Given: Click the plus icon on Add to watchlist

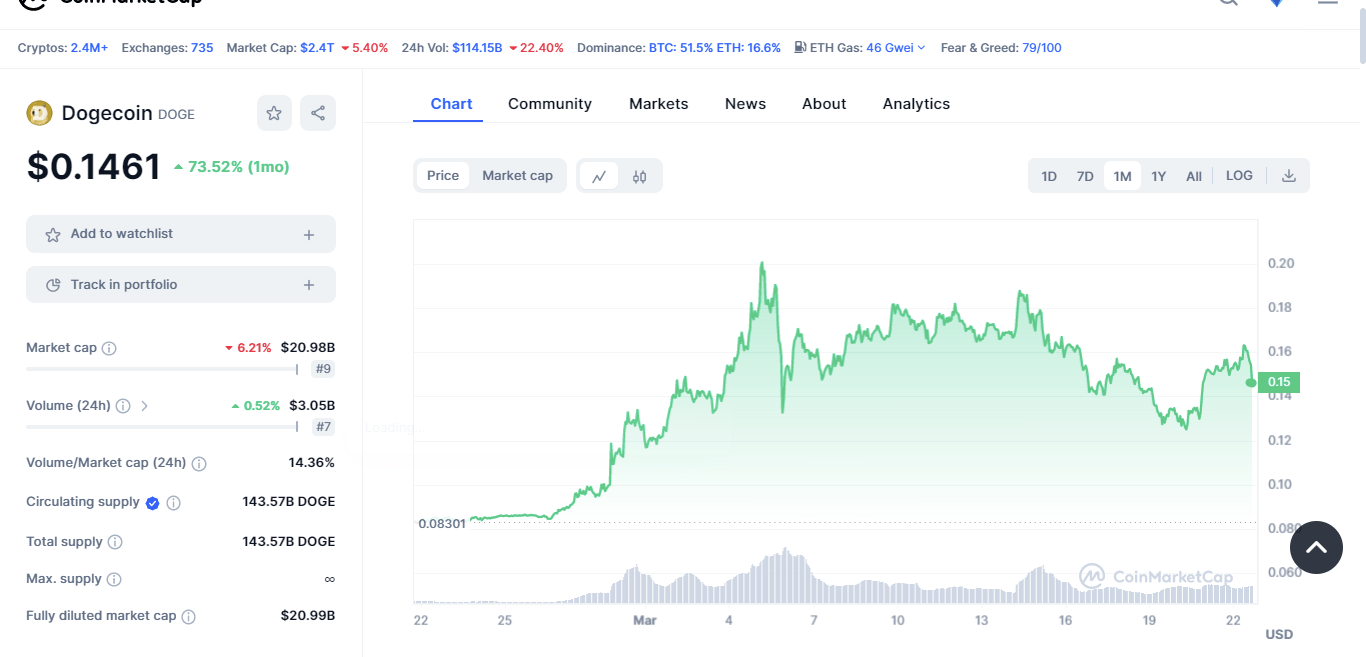Looking at the screenshot, I should pos(309,235).
